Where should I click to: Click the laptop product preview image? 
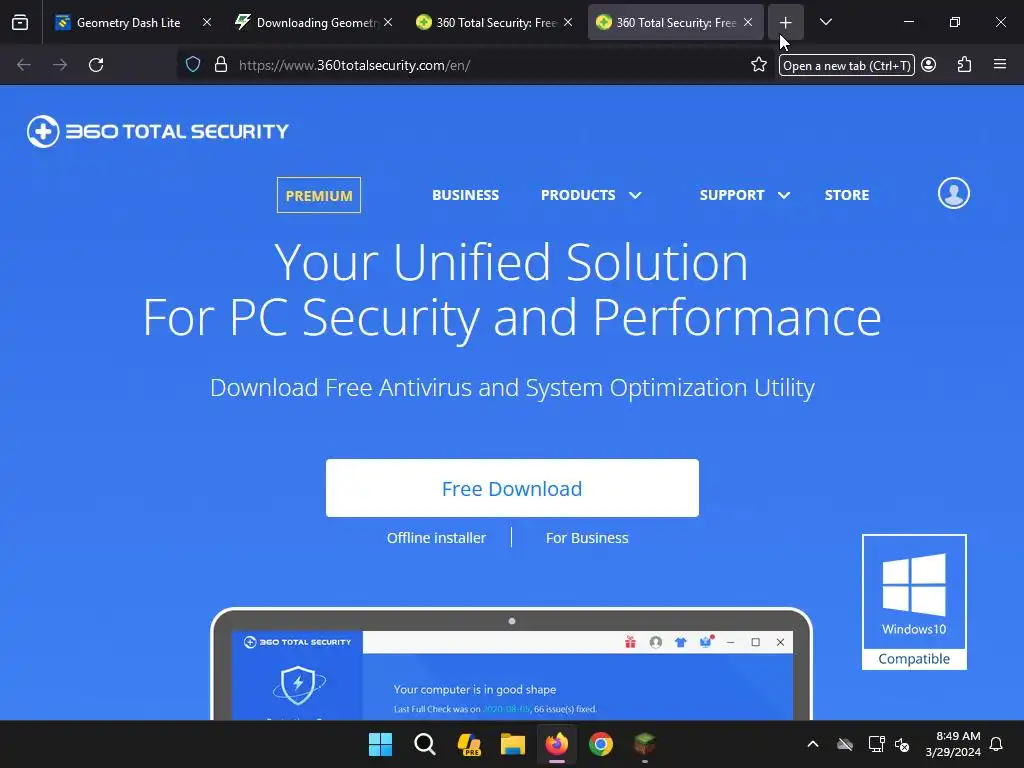pos(512,664)
